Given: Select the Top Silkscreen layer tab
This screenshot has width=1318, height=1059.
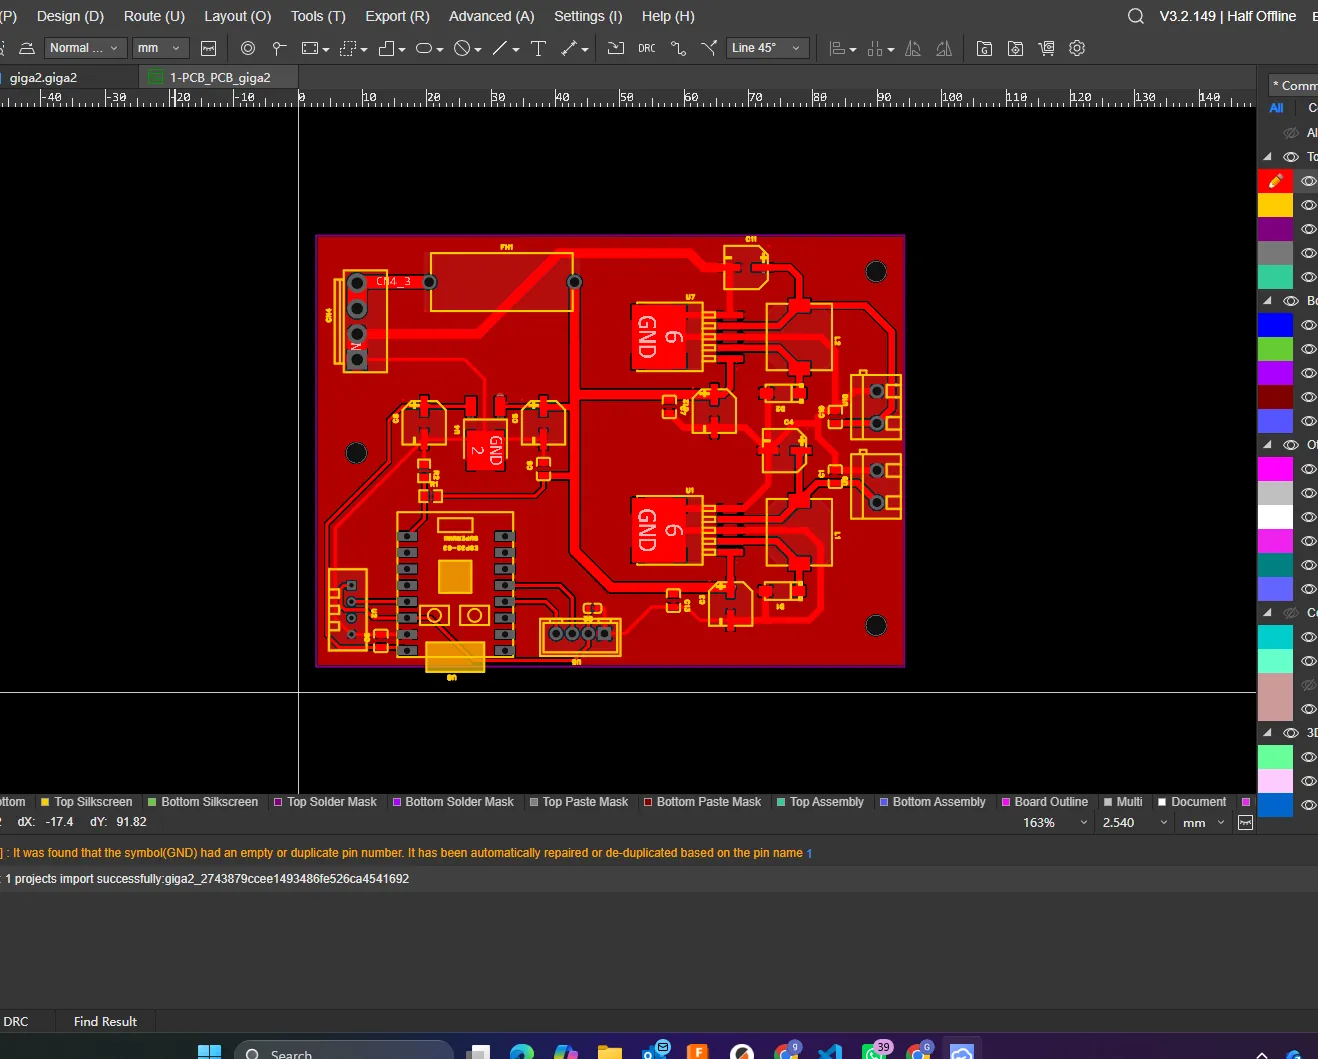Looking at the screenshot, I should [86, 802].
